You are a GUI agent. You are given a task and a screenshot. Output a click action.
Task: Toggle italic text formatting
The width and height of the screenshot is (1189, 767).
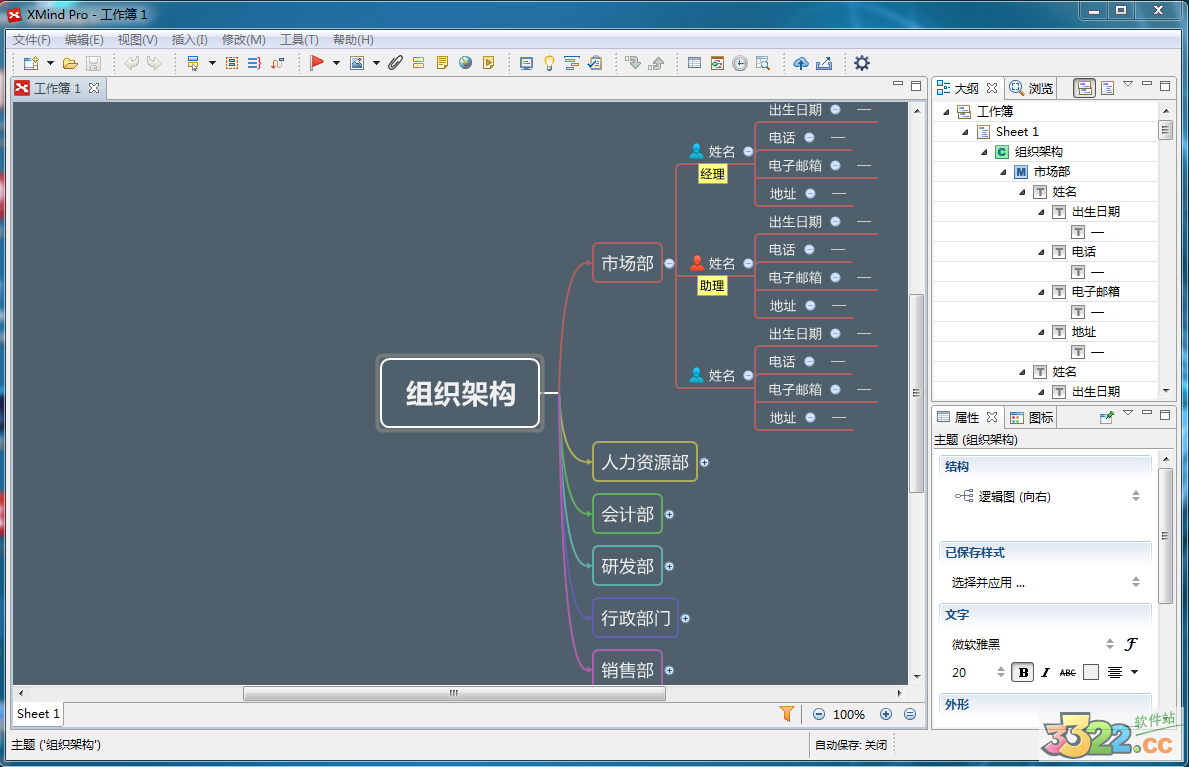[x=1045, y=672]
